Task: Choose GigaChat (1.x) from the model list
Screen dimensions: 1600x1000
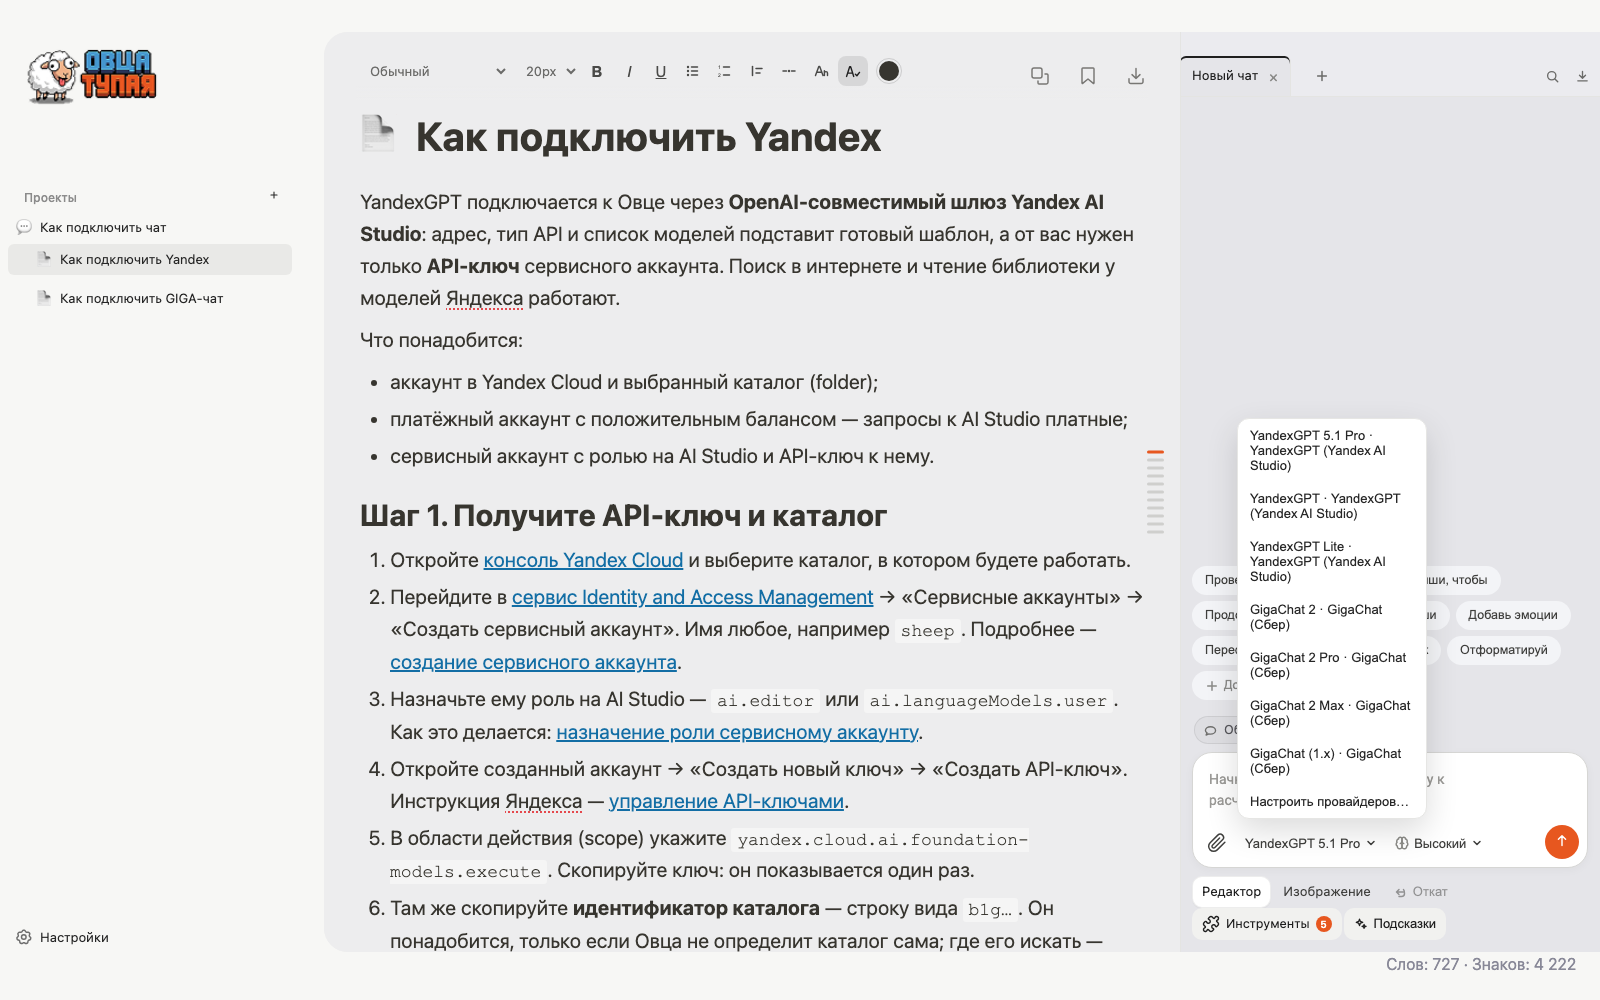Action: click(x=1331, y=761)
